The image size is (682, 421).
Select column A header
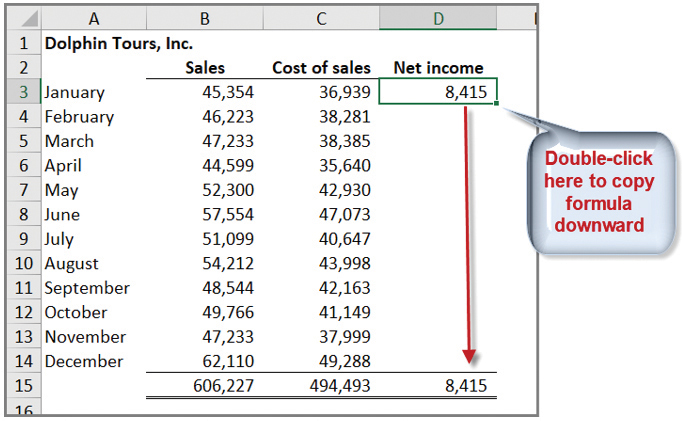click(93, 19)
